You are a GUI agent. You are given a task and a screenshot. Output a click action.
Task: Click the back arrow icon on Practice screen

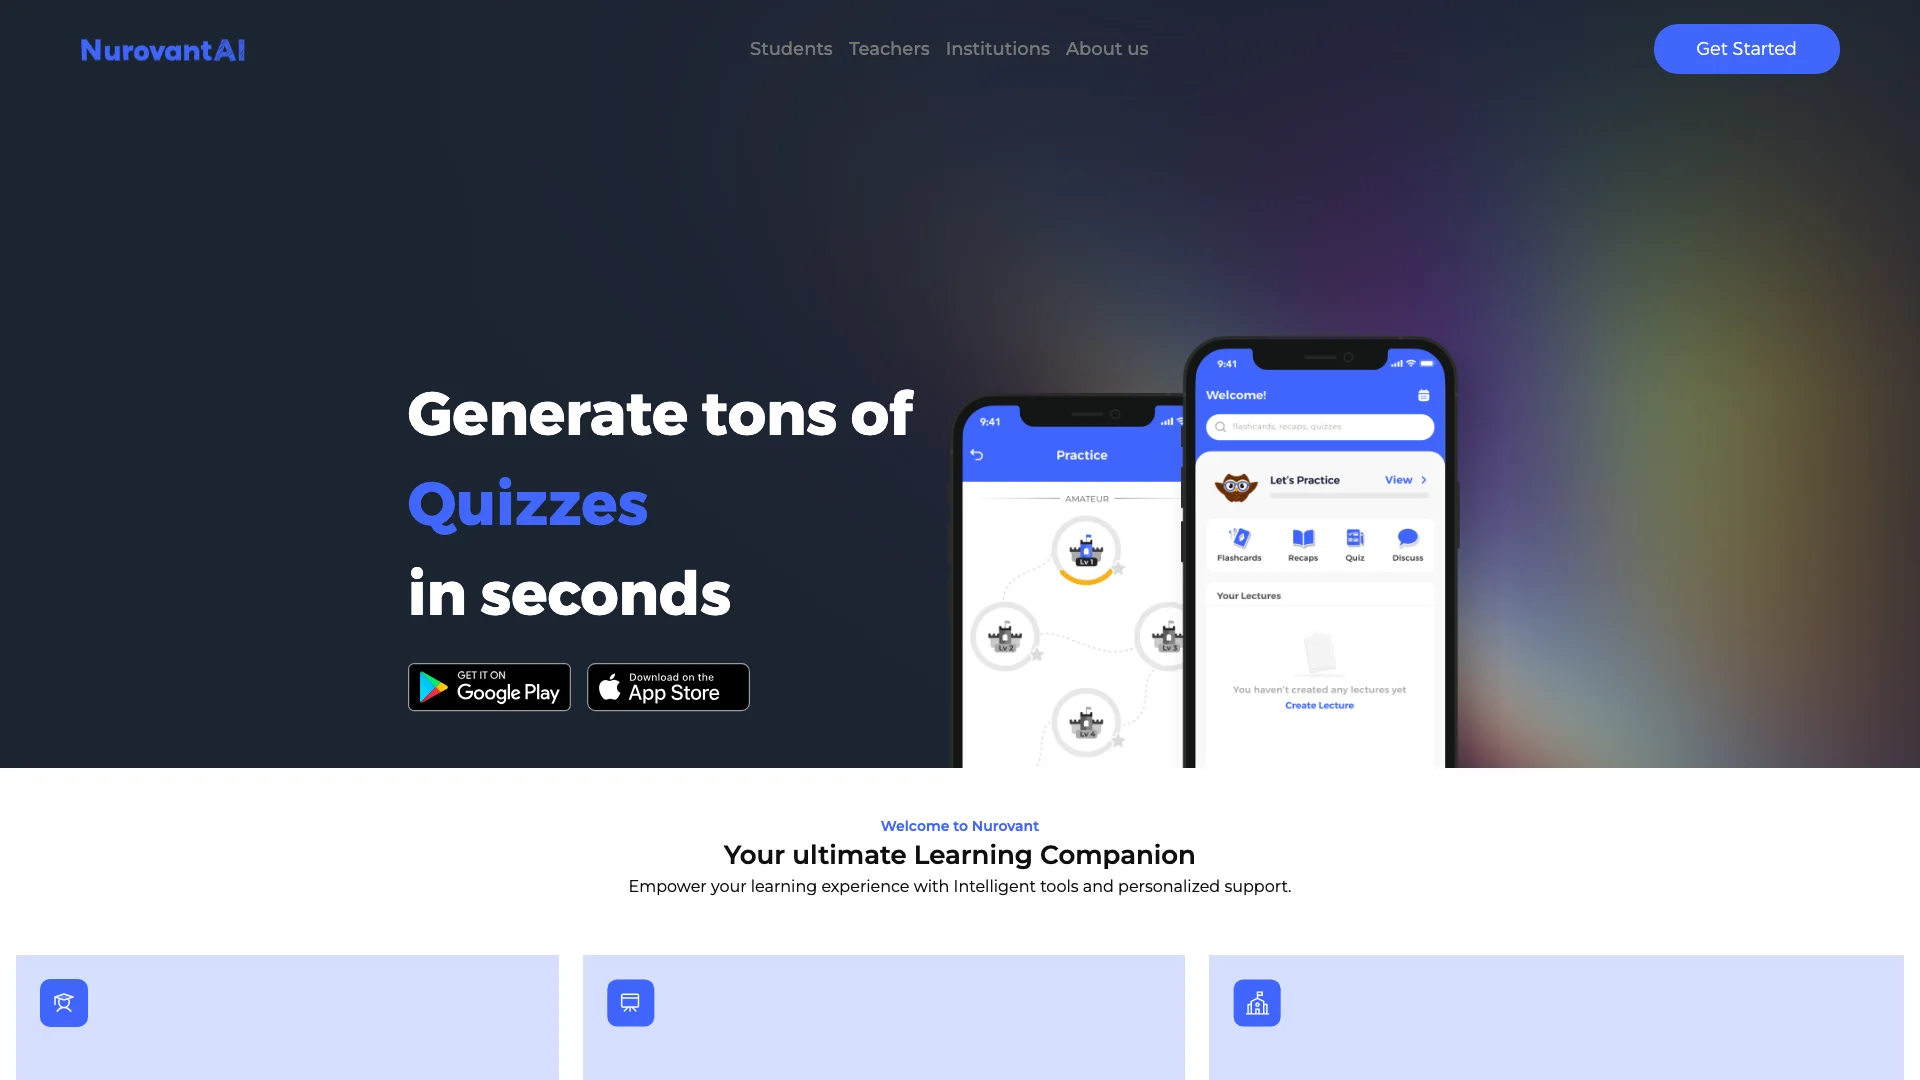(x=977, y=454)
